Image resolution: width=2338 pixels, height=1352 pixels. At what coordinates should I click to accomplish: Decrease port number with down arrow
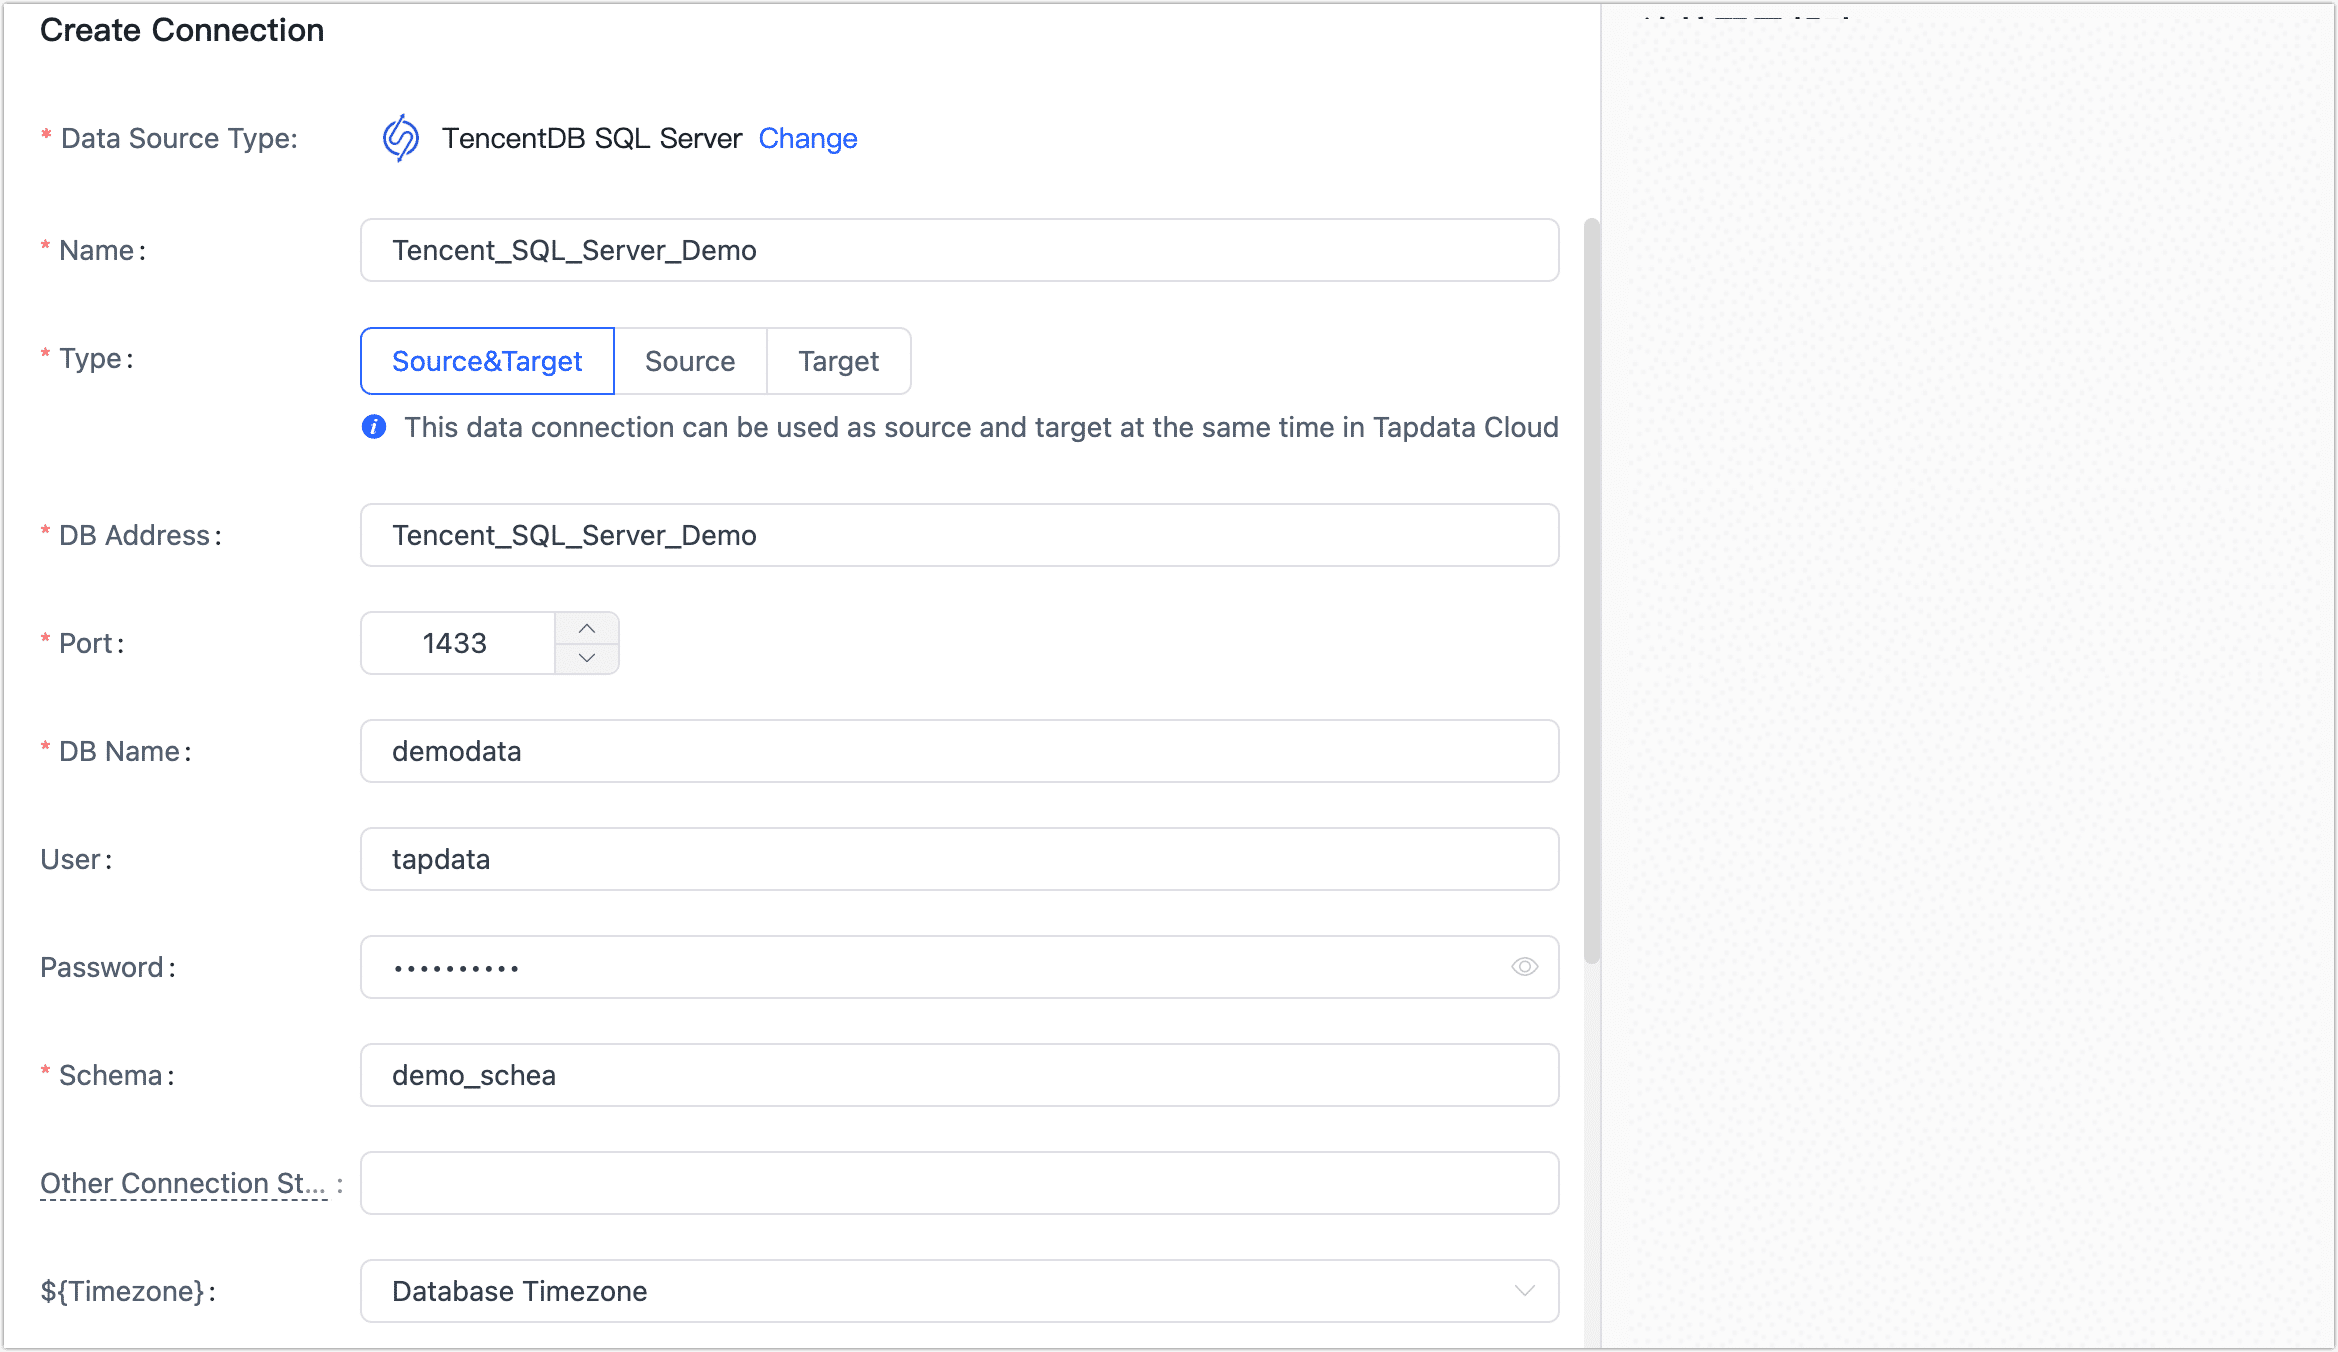587,658
